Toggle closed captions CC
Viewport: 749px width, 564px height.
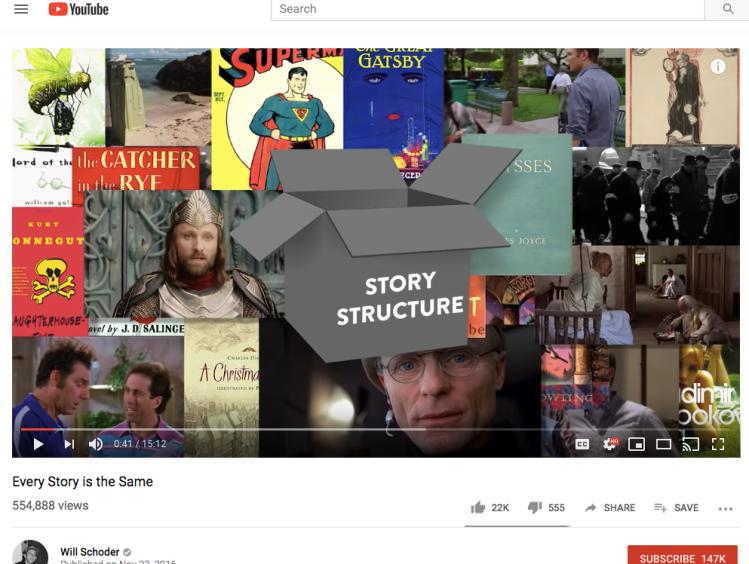pyautogui.click(x=582, y=444)
